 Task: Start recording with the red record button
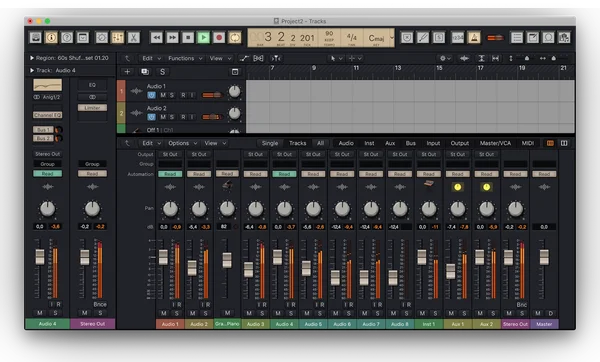pyautogui.click(x=219, y=38)
